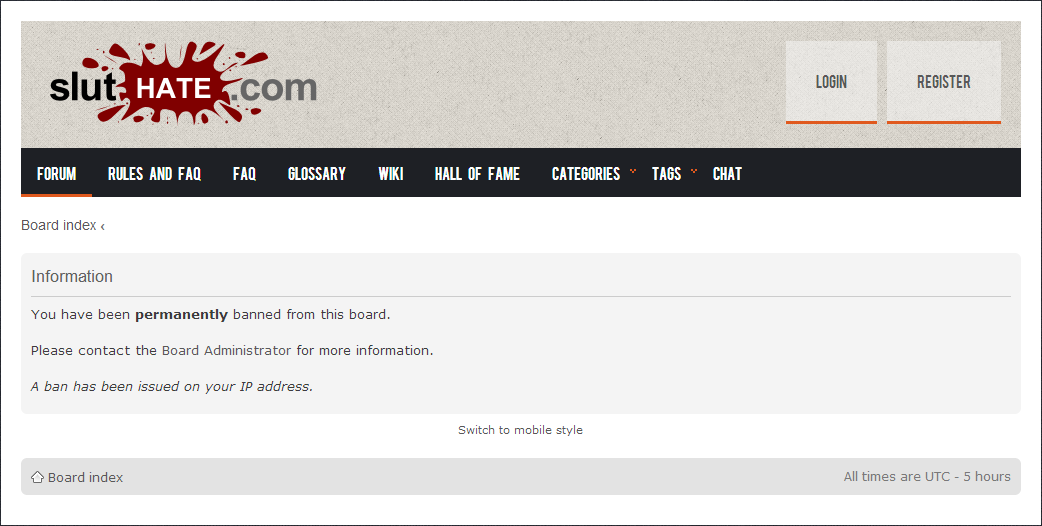Click the Tags menu label
The width and height of the screenshot is (1042, 526).
(667, 173)
